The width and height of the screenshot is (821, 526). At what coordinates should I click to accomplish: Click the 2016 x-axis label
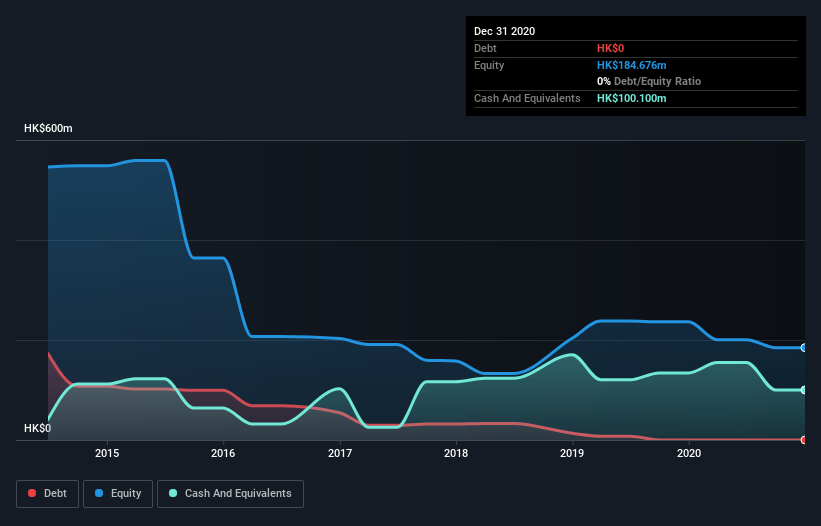[223, 453]
